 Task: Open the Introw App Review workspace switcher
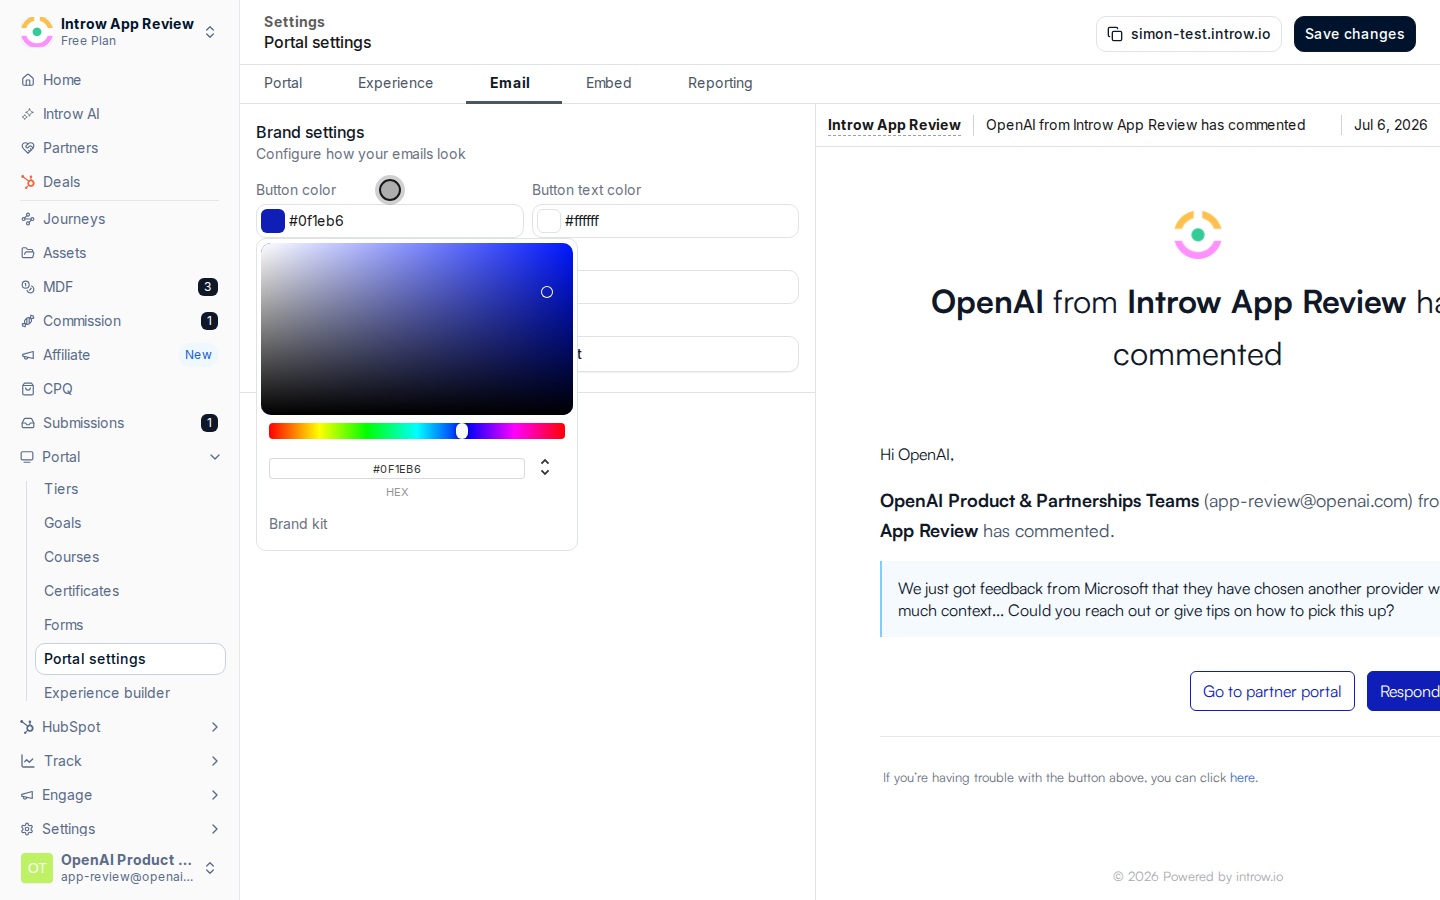[120, 32]
